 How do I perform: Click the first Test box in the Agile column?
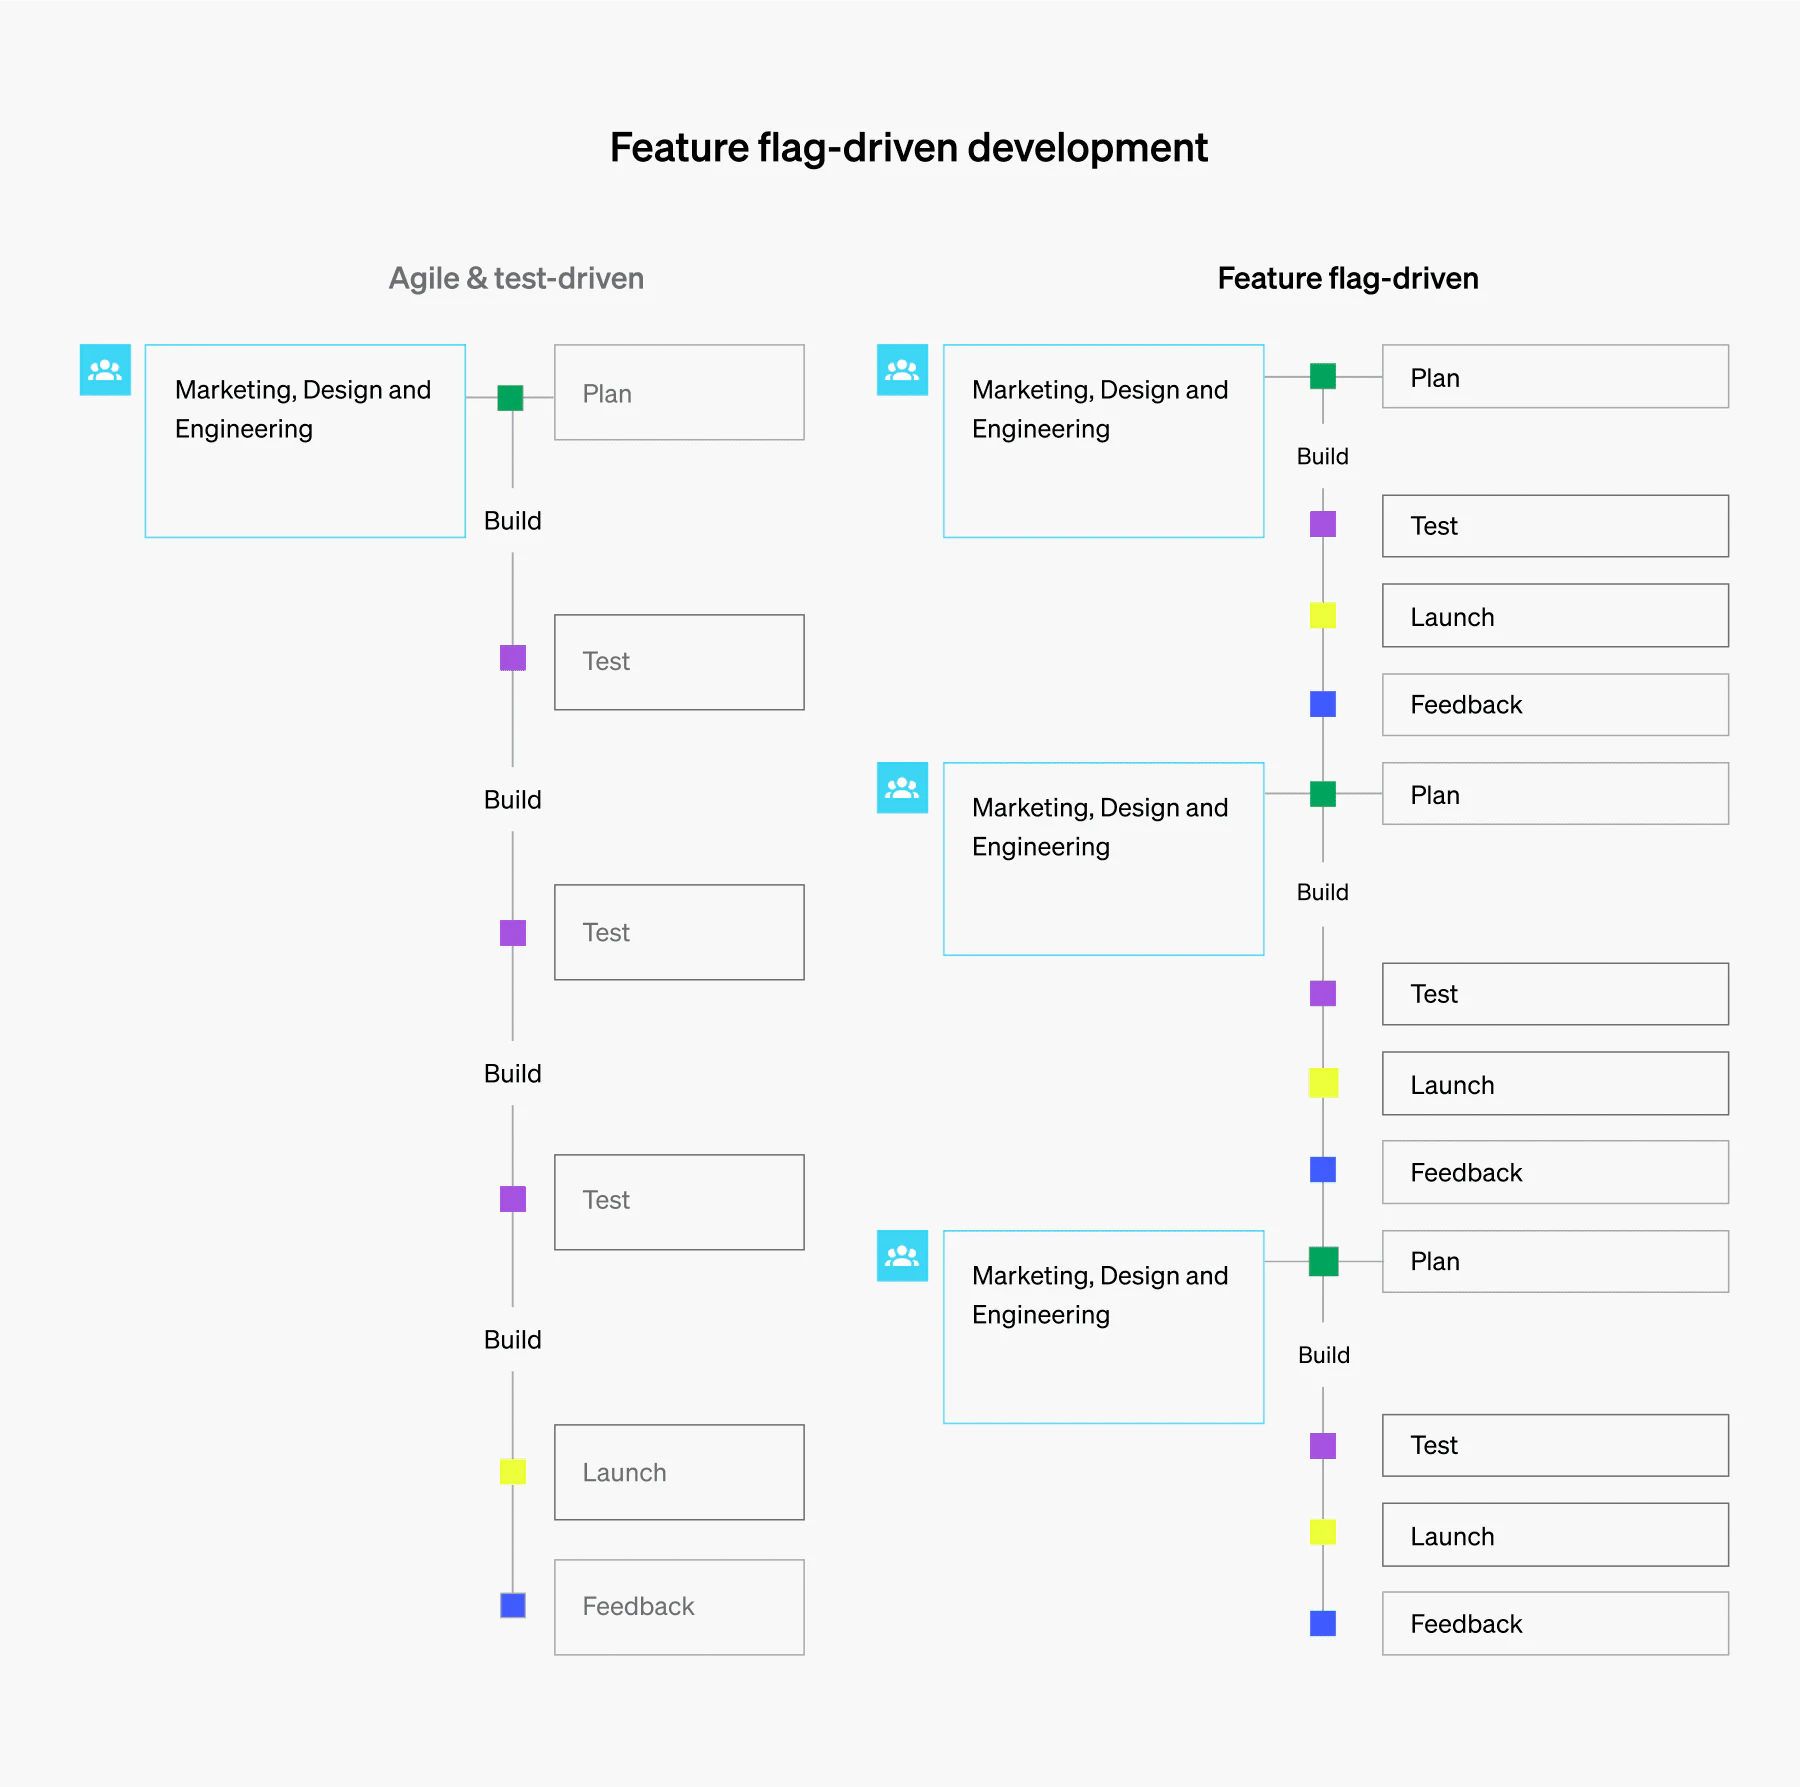click(x=679, y=662)
